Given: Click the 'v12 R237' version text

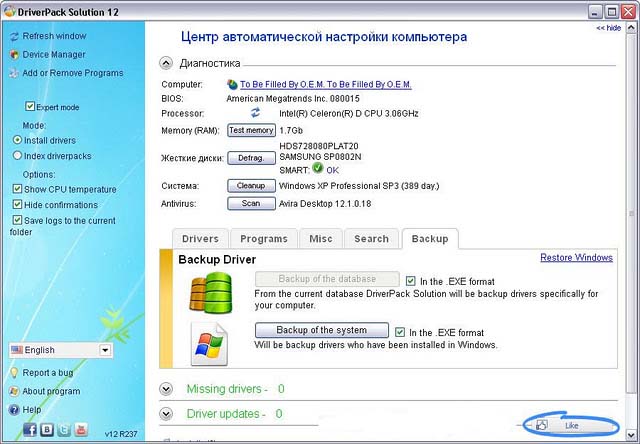Looking at the screenshot, I should click(121, 433).
